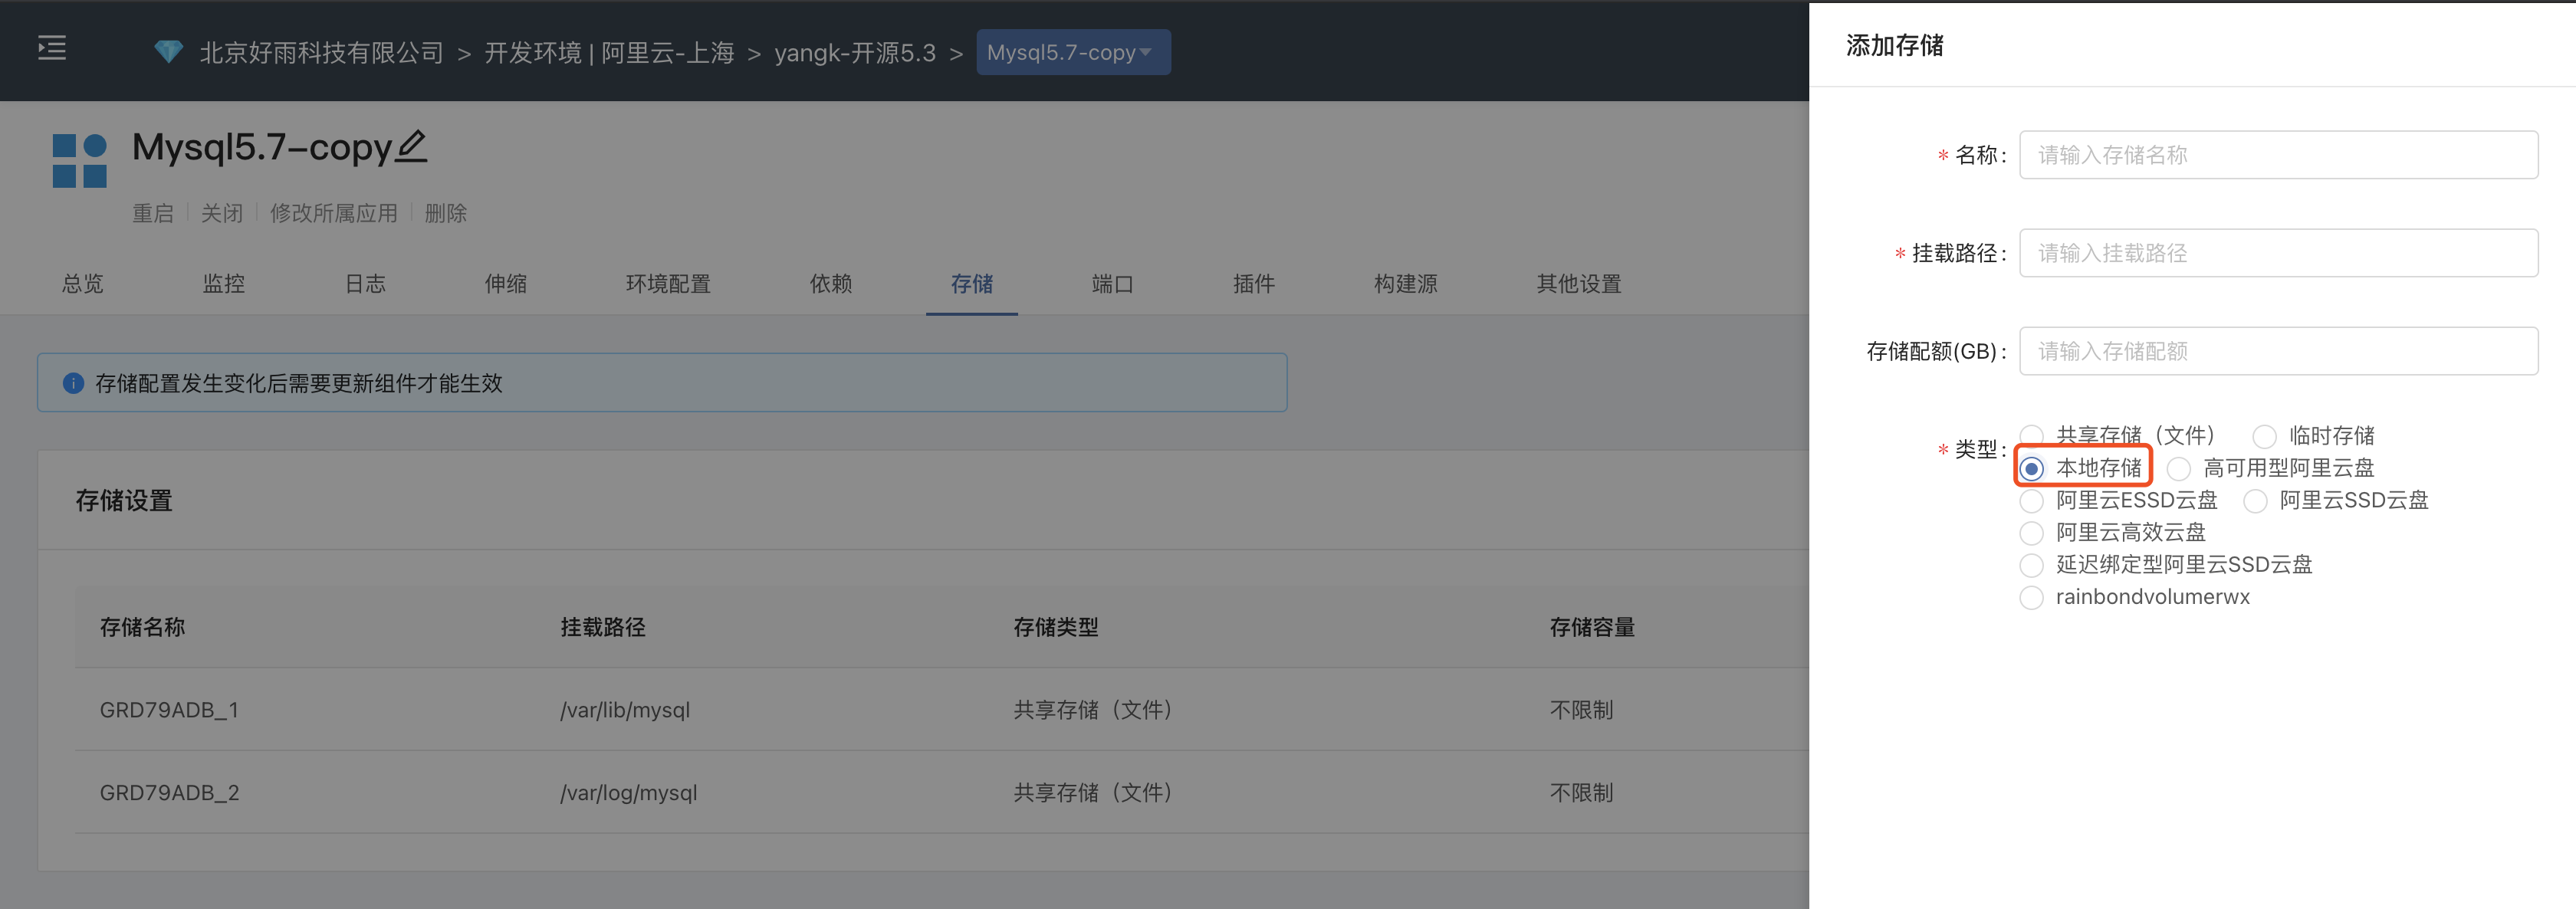This screenshot has width=2576, height=909.
Task: Click 共享存储（文件） in the GRD79ADB_1 row
Action: (1093, 710)
